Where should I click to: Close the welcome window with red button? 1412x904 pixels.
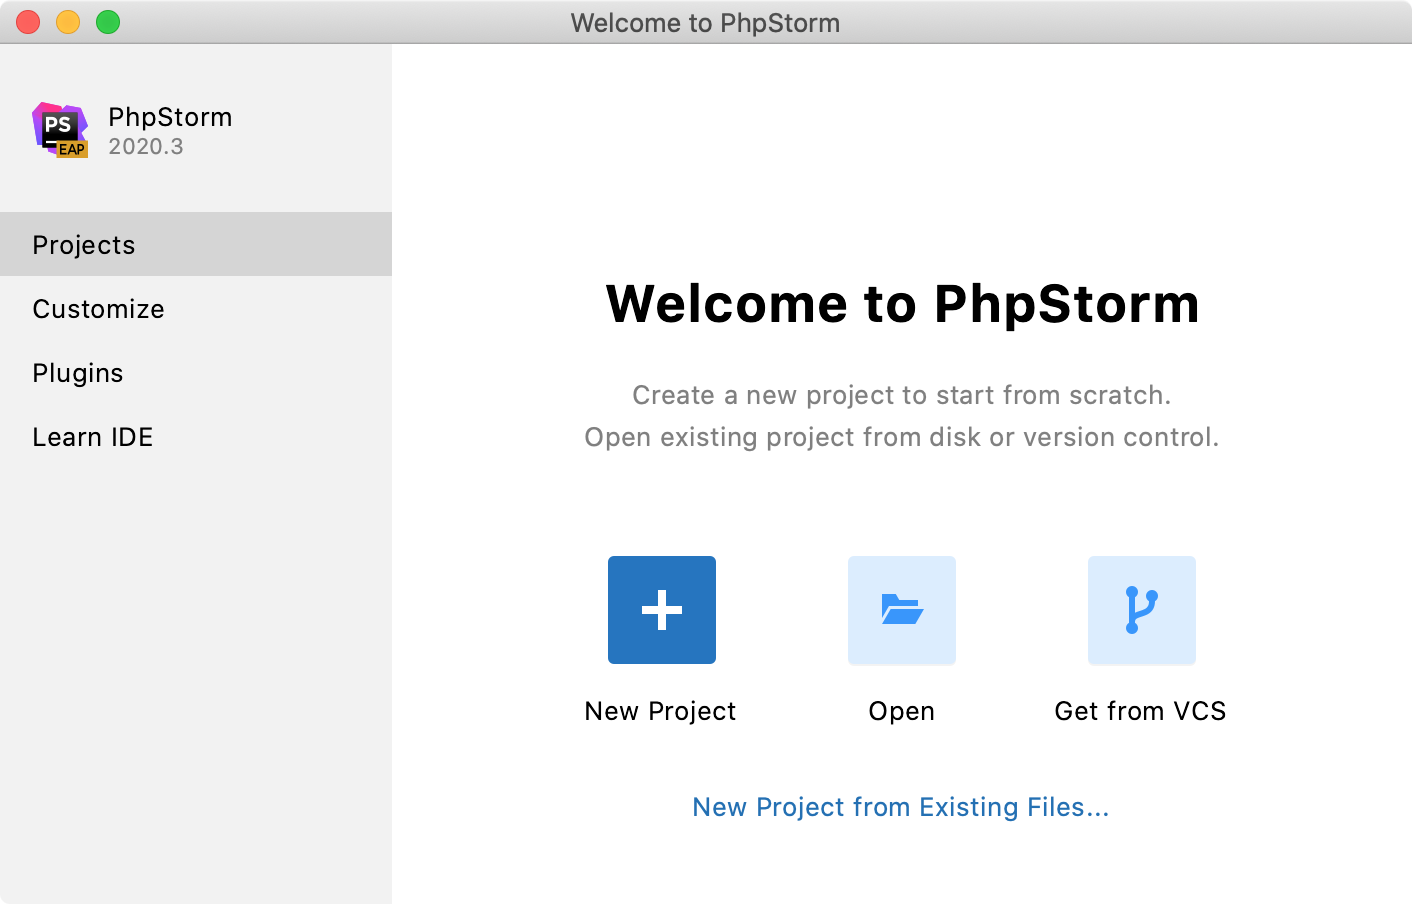[x=28, y=22]
